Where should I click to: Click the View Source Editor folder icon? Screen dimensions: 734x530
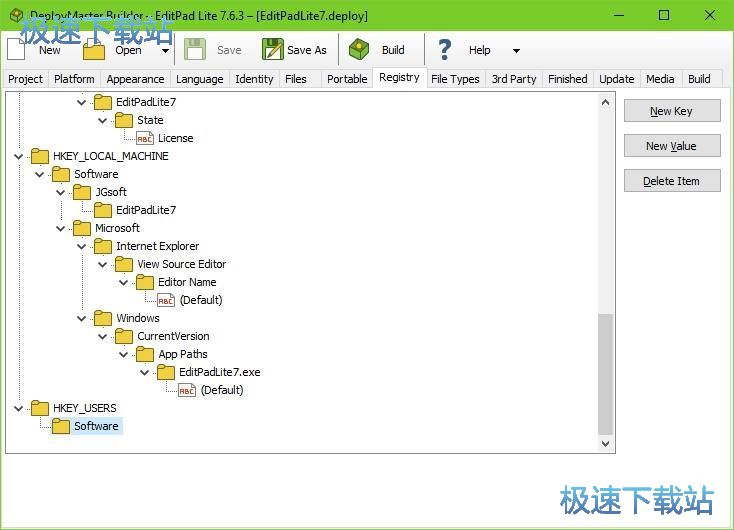point(124,264)
